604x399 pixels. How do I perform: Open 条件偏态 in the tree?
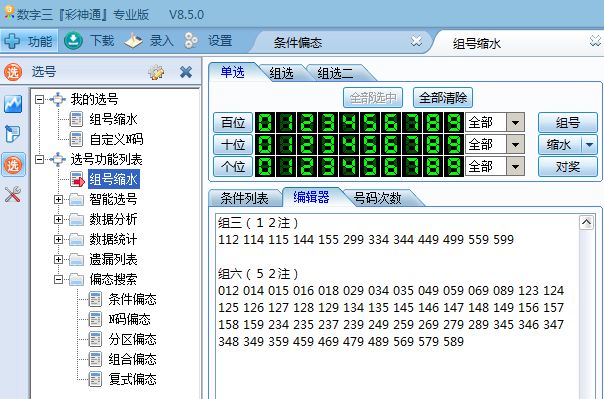132,300
